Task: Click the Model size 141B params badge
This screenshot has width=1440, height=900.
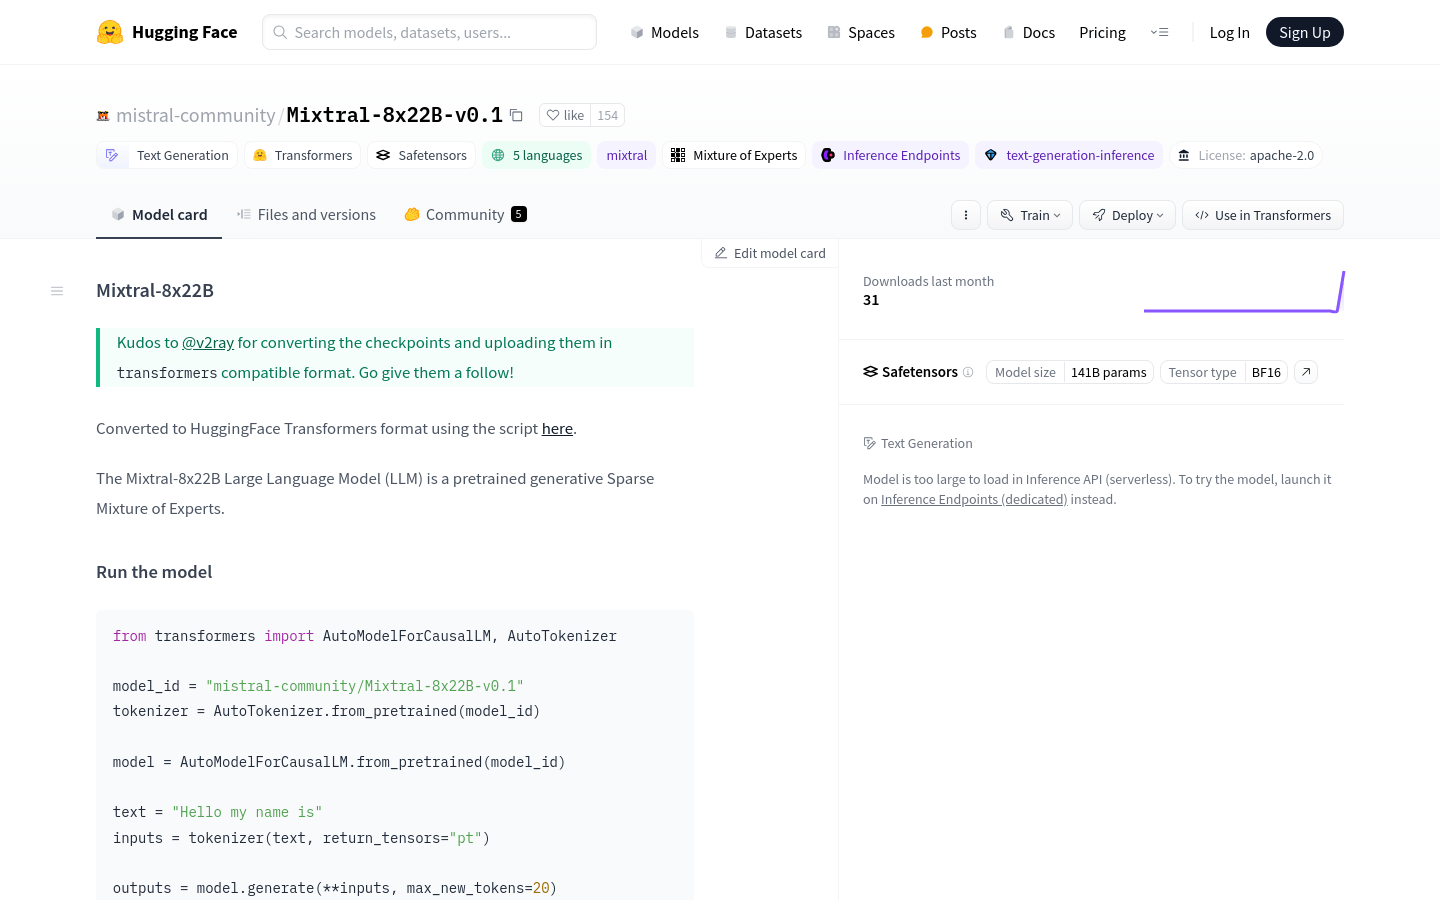Action: tap(1070, 372)
